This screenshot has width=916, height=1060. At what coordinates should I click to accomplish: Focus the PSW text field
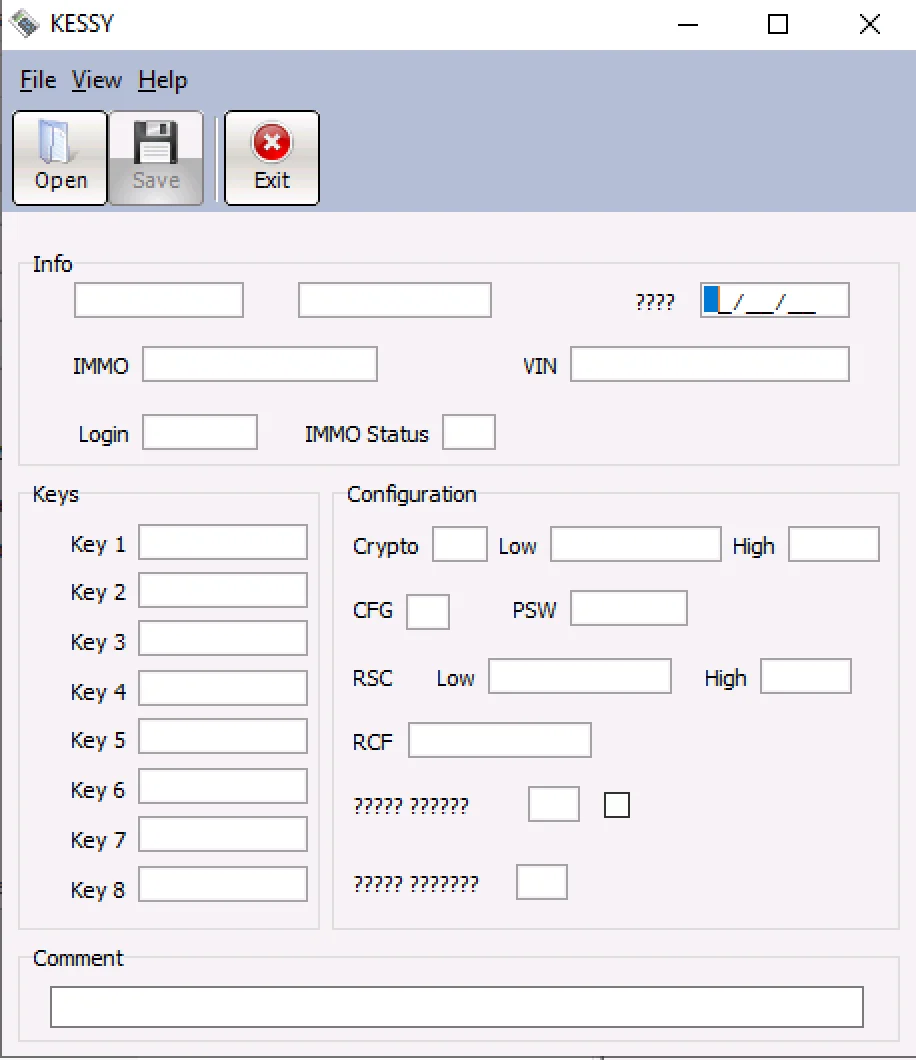[629, 608]
